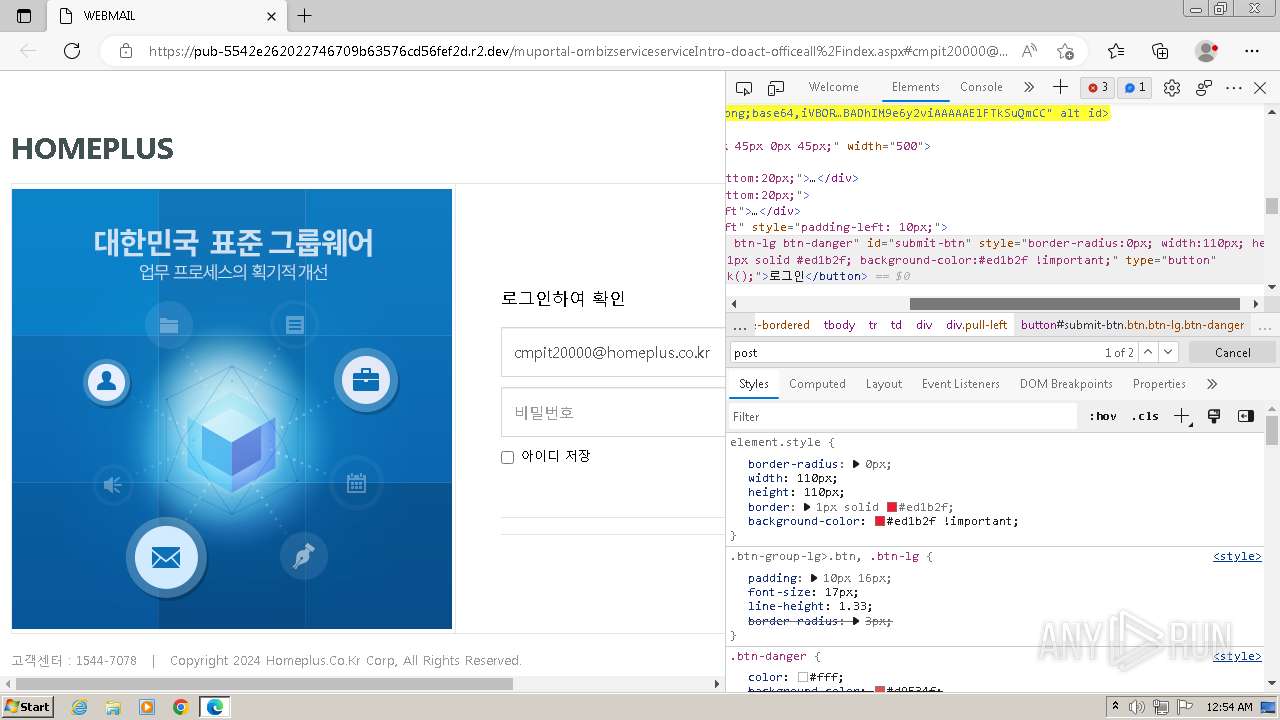1280x720 pixels.
Task: Close the DevTools panel
Action: 1260,88
